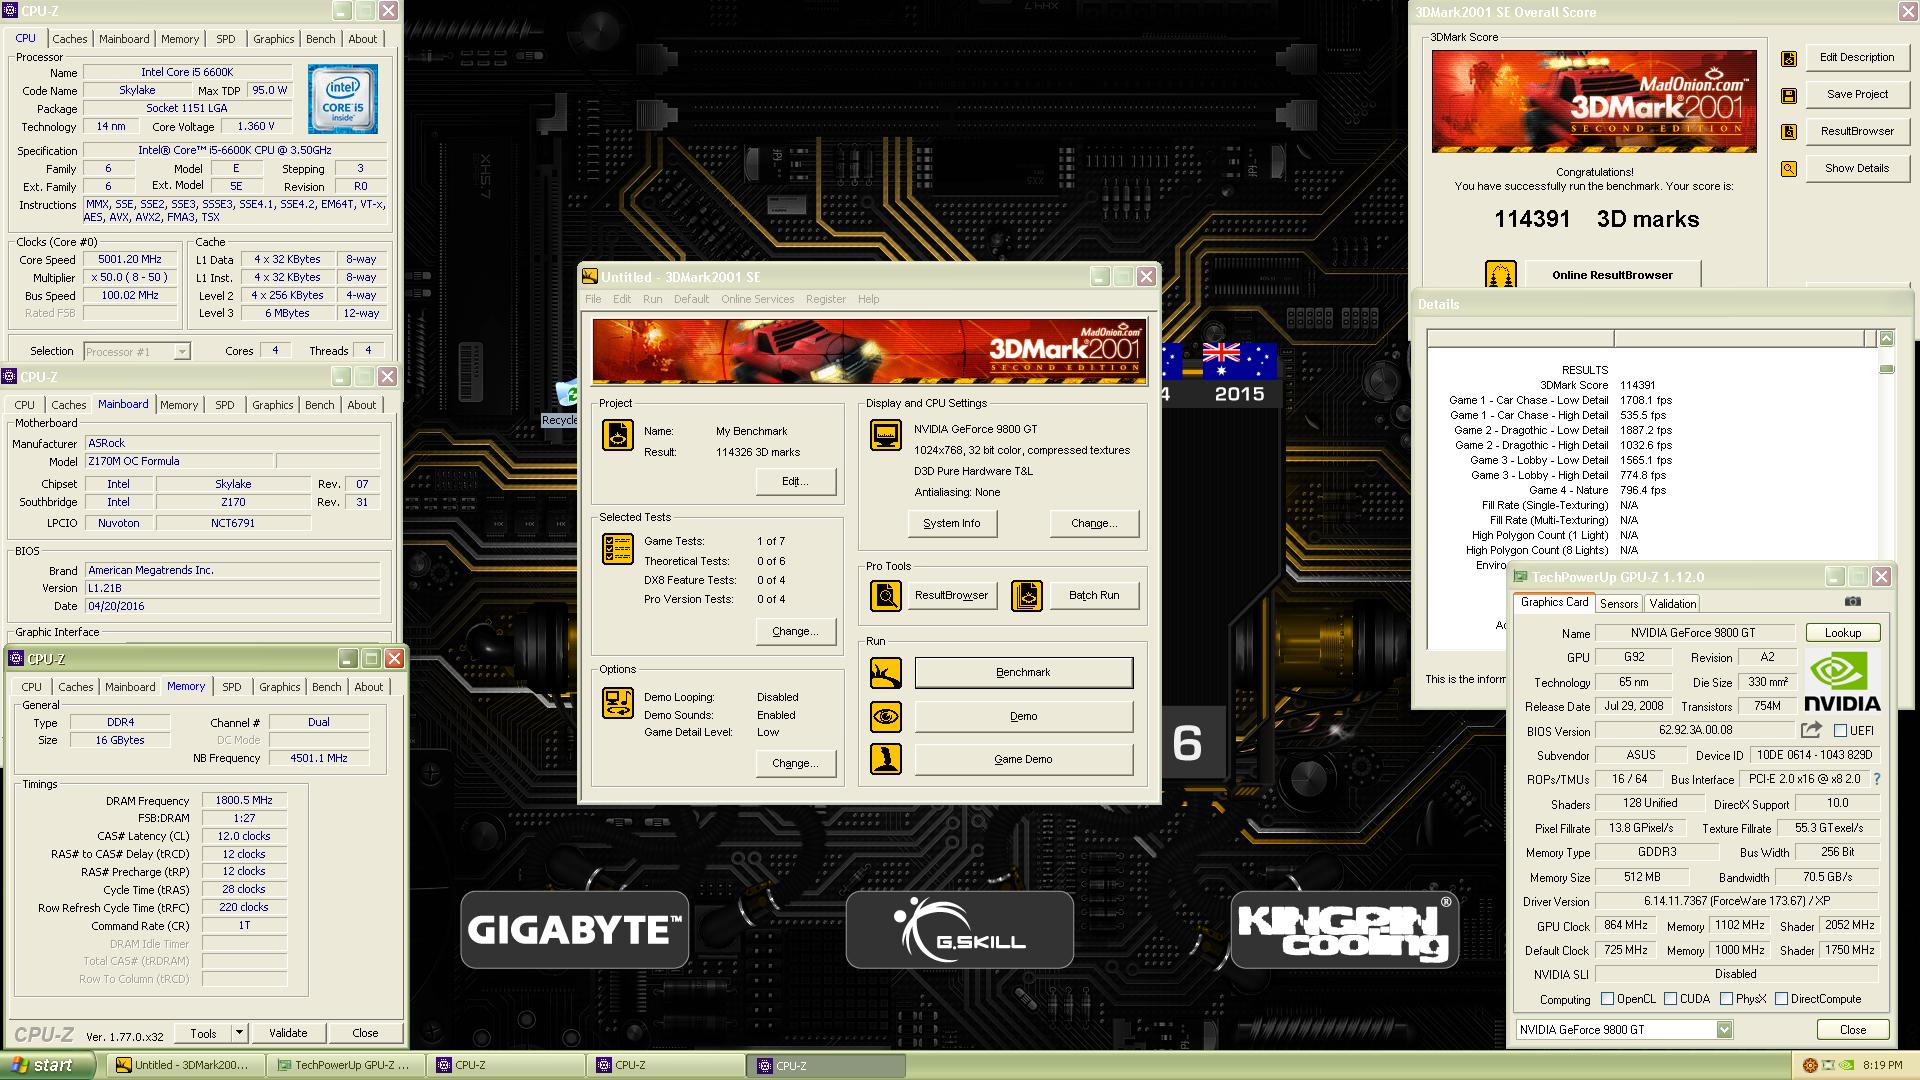Screen dimensions: 1920x1080
Task: Switch to Validation tab in GPU-Z
Action: tap(1672, 604)
